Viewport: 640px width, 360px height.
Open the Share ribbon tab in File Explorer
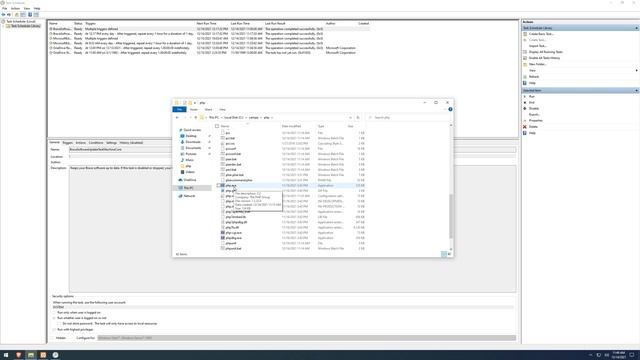coord(208,109)
